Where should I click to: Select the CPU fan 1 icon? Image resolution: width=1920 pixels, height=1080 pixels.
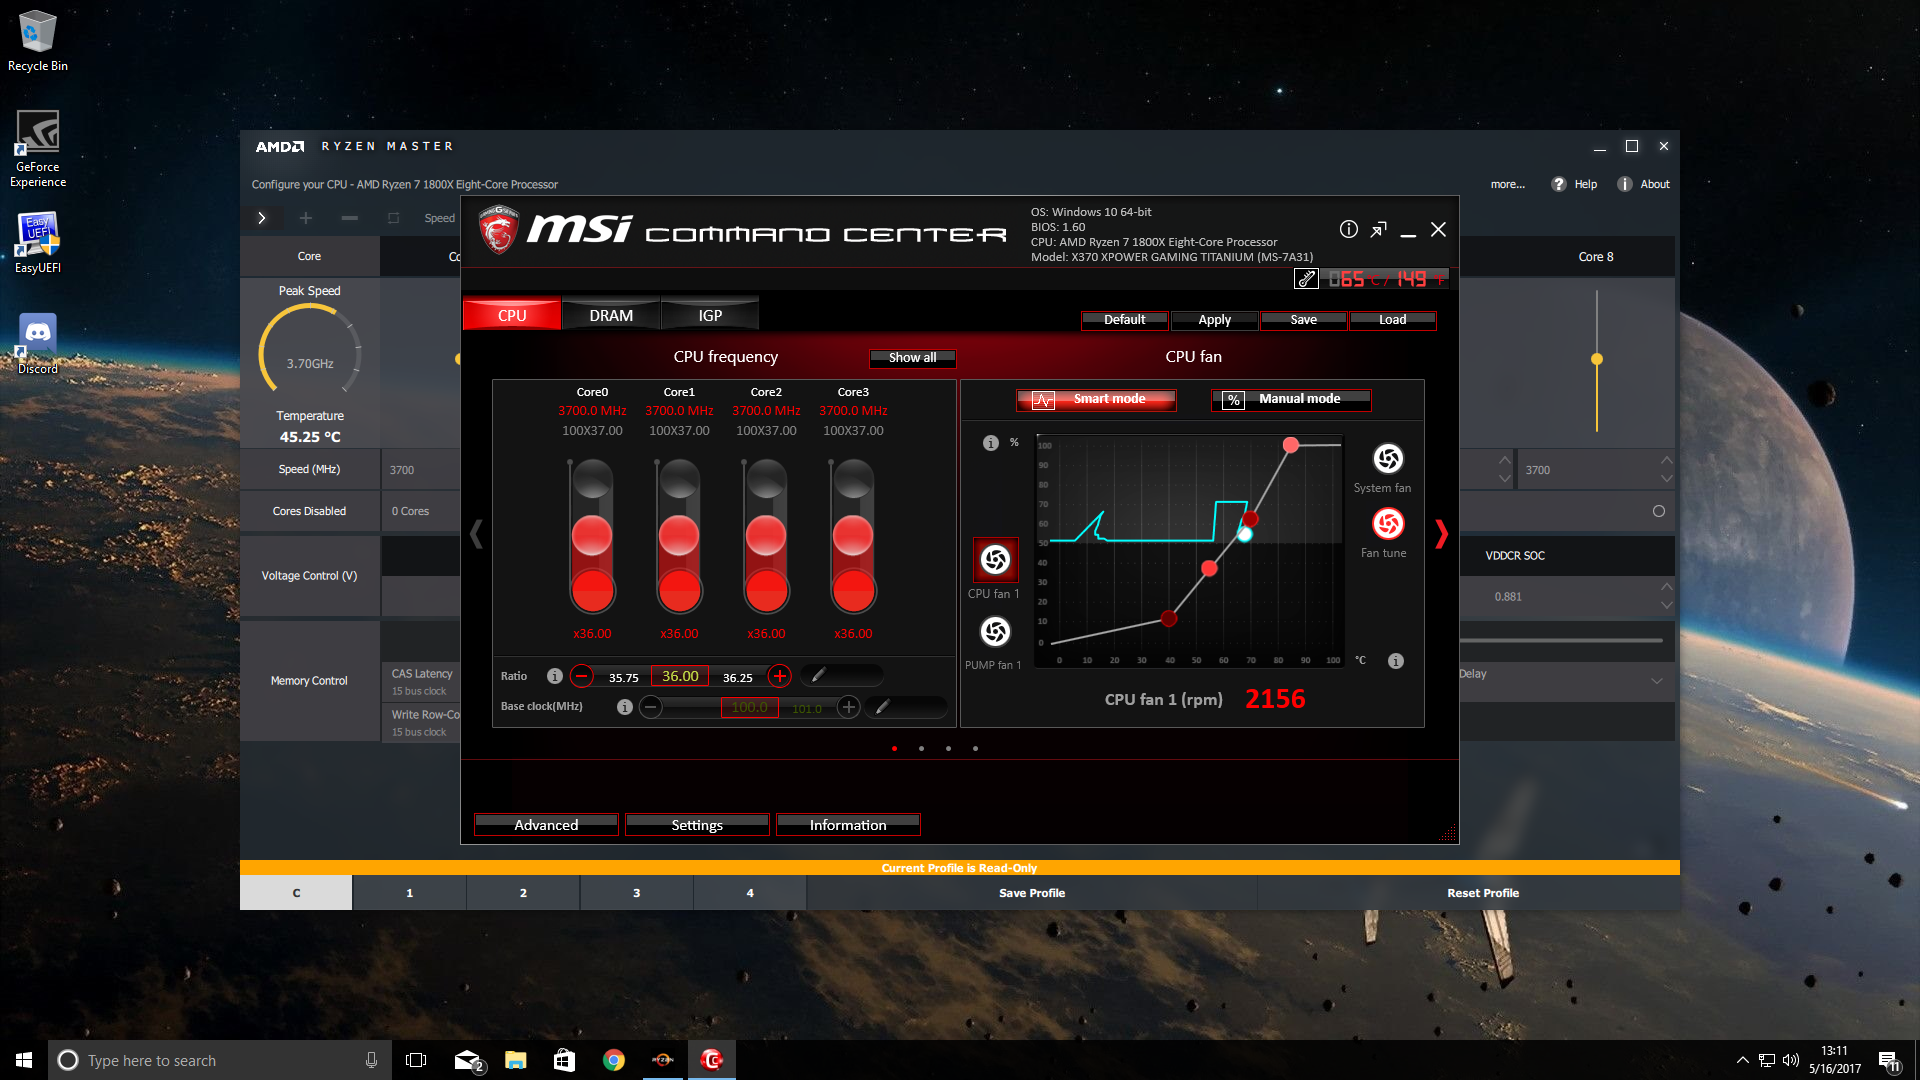(x=995, y=560)
